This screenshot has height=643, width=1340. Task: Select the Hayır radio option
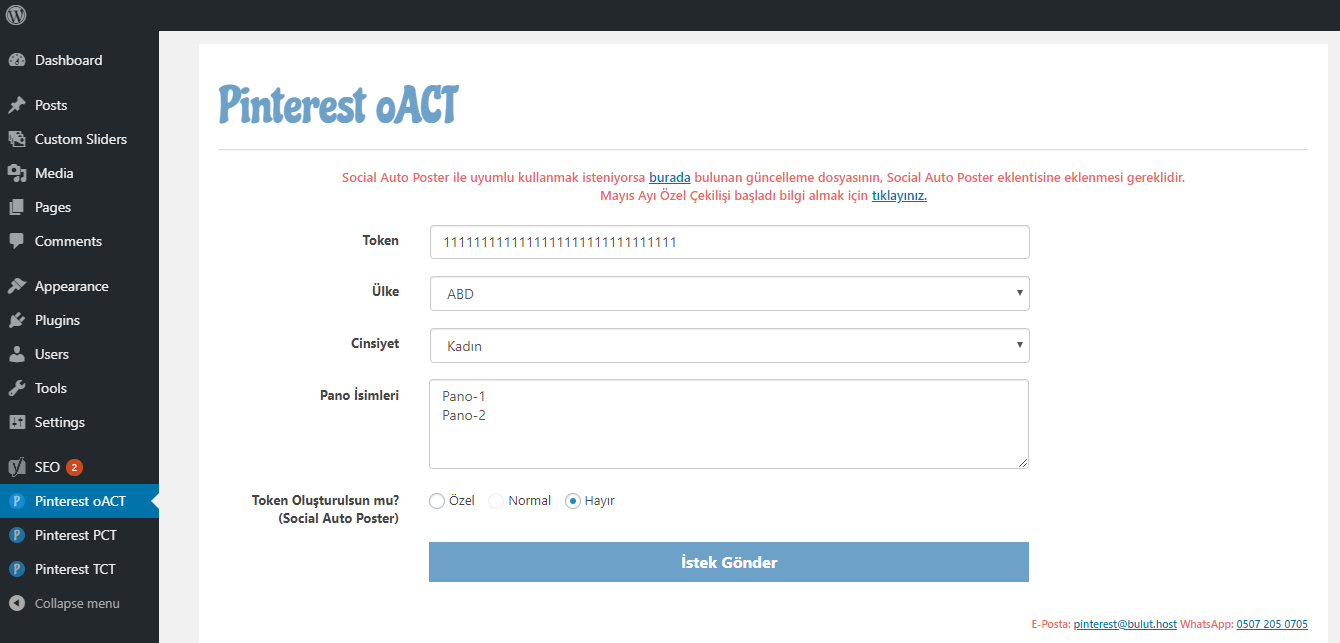[573, 501]
